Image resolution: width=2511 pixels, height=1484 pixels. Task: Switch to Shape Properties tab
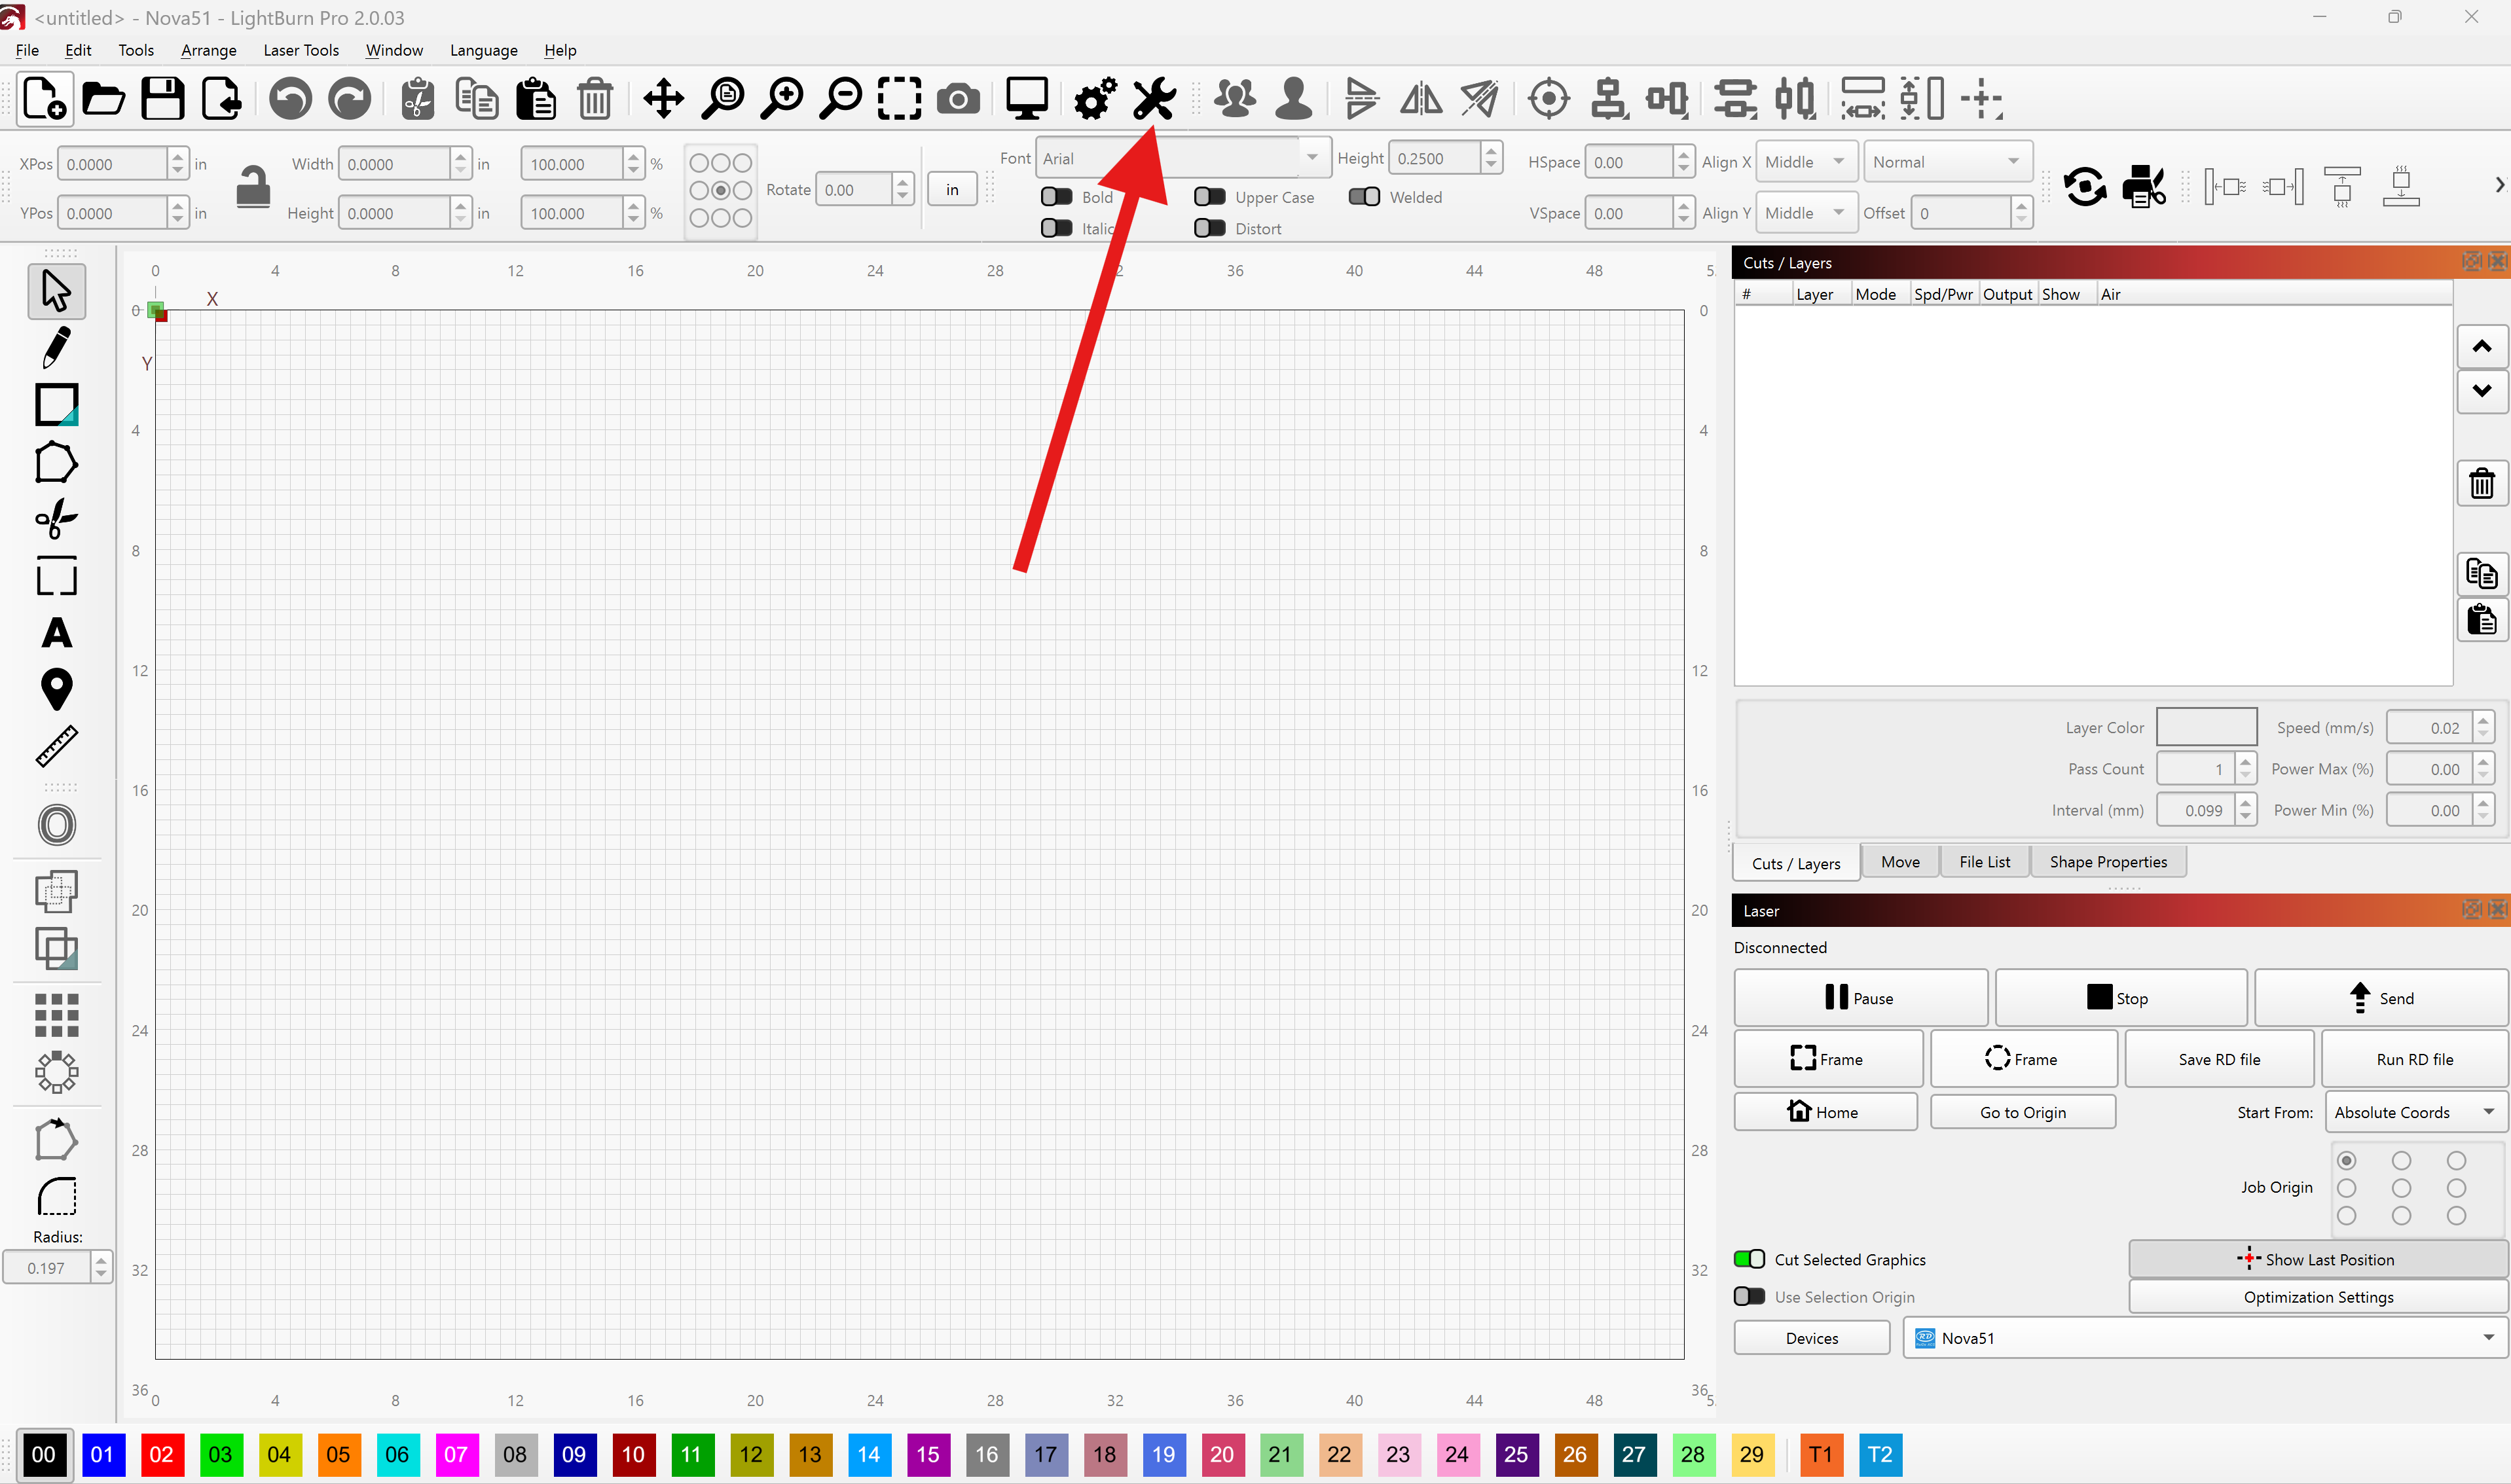pyautogui.click(x=2107, y=862)
